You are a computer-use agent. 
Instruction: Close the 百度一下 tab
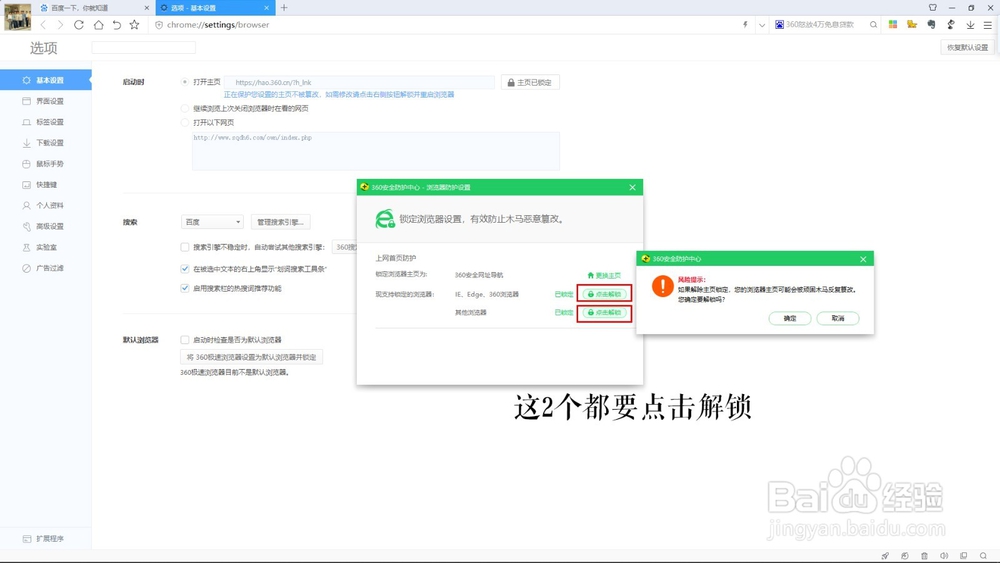147,8
